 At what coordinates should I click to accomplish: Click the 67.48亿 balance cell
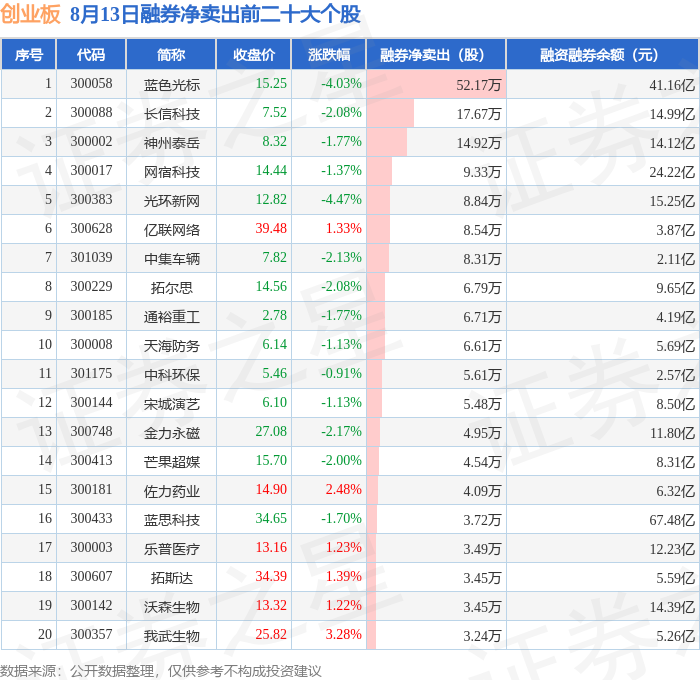(672, 520)
